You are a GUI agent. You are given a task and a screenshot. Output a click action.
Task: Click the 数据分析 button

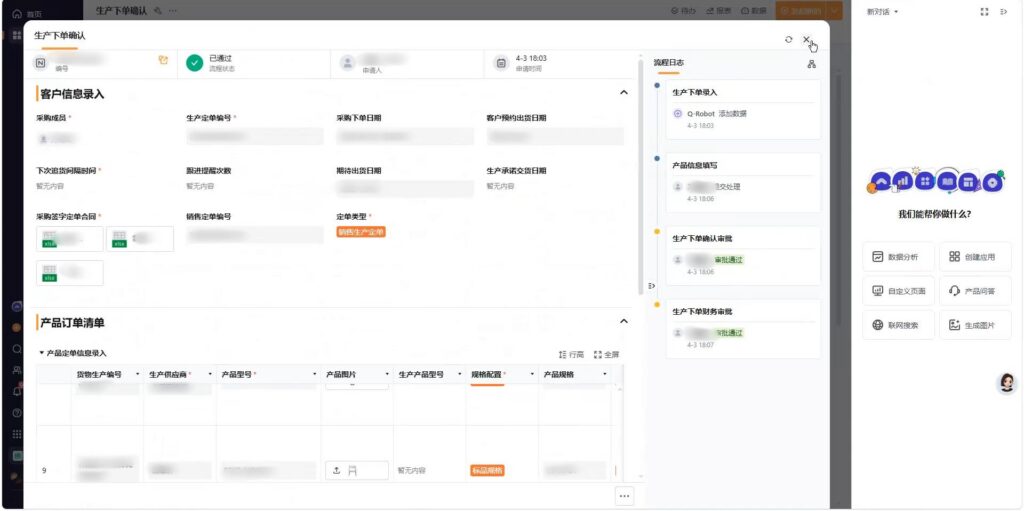[898, 256]
